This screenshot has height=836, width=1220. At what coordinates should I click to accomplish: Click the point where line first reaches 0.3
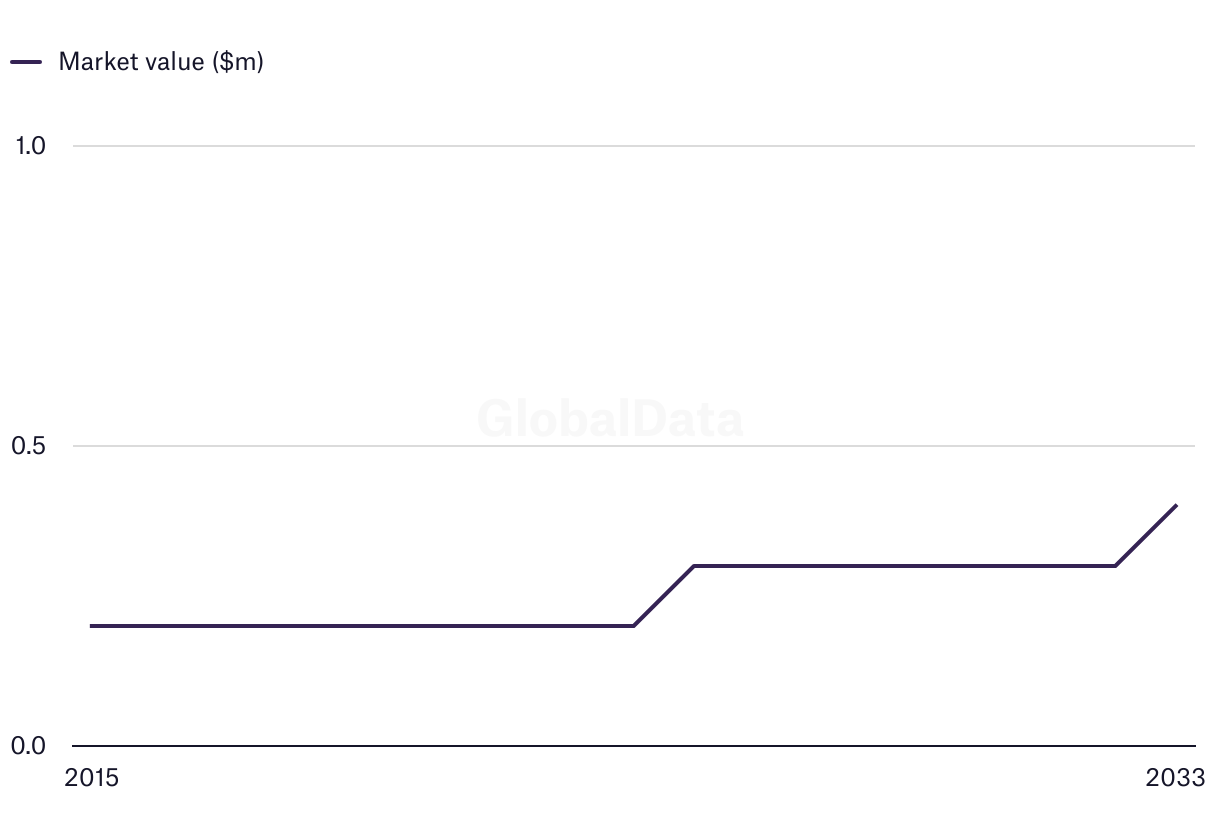pos(694,566)
